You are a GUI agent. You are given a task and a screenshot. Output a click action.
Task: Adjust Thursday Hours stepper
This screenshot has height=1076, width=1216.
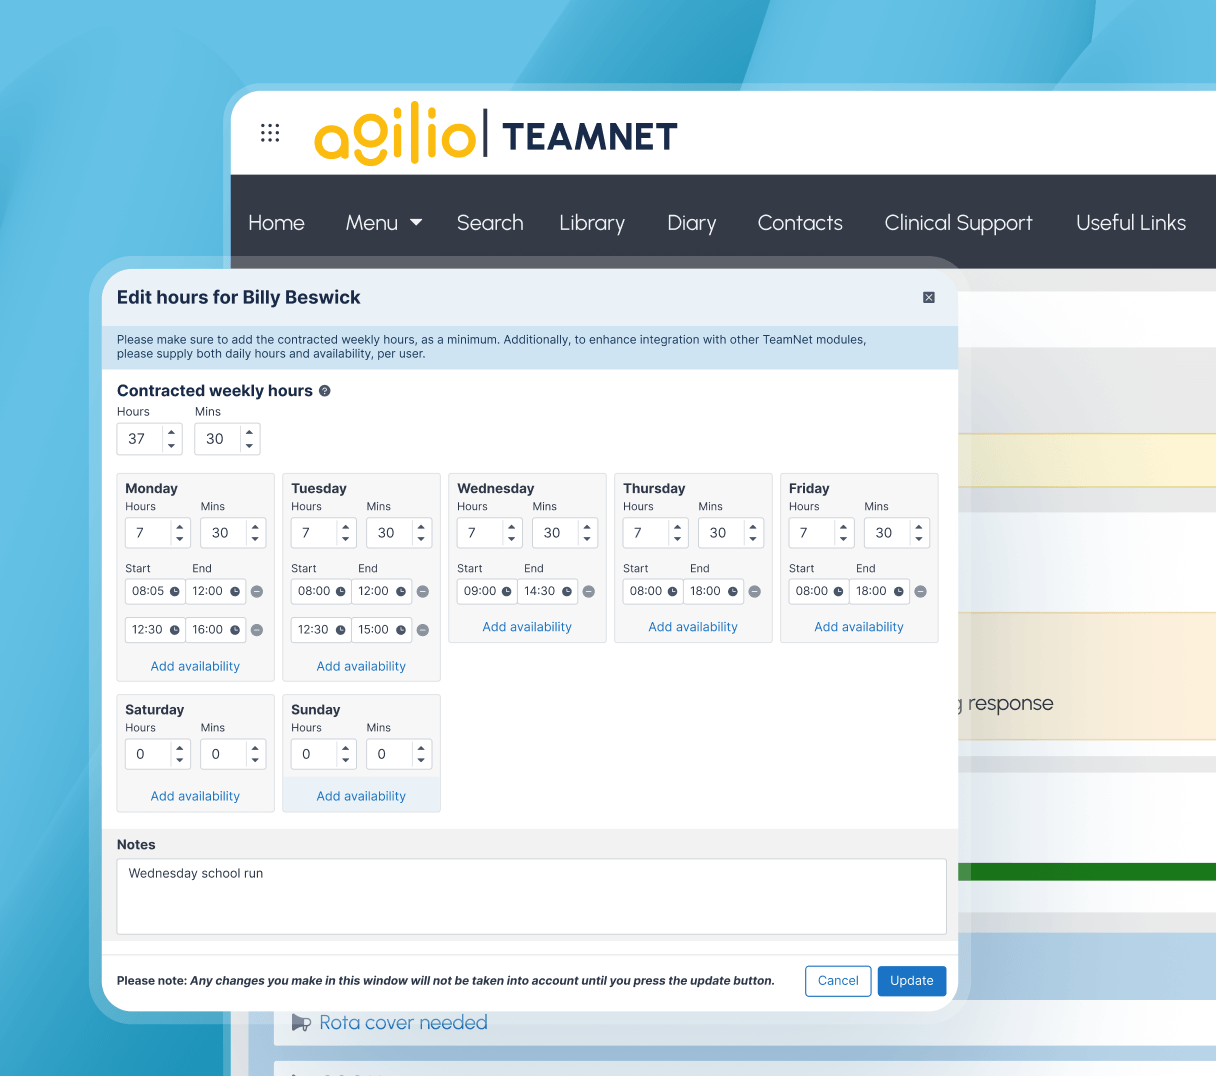[678, 533]
